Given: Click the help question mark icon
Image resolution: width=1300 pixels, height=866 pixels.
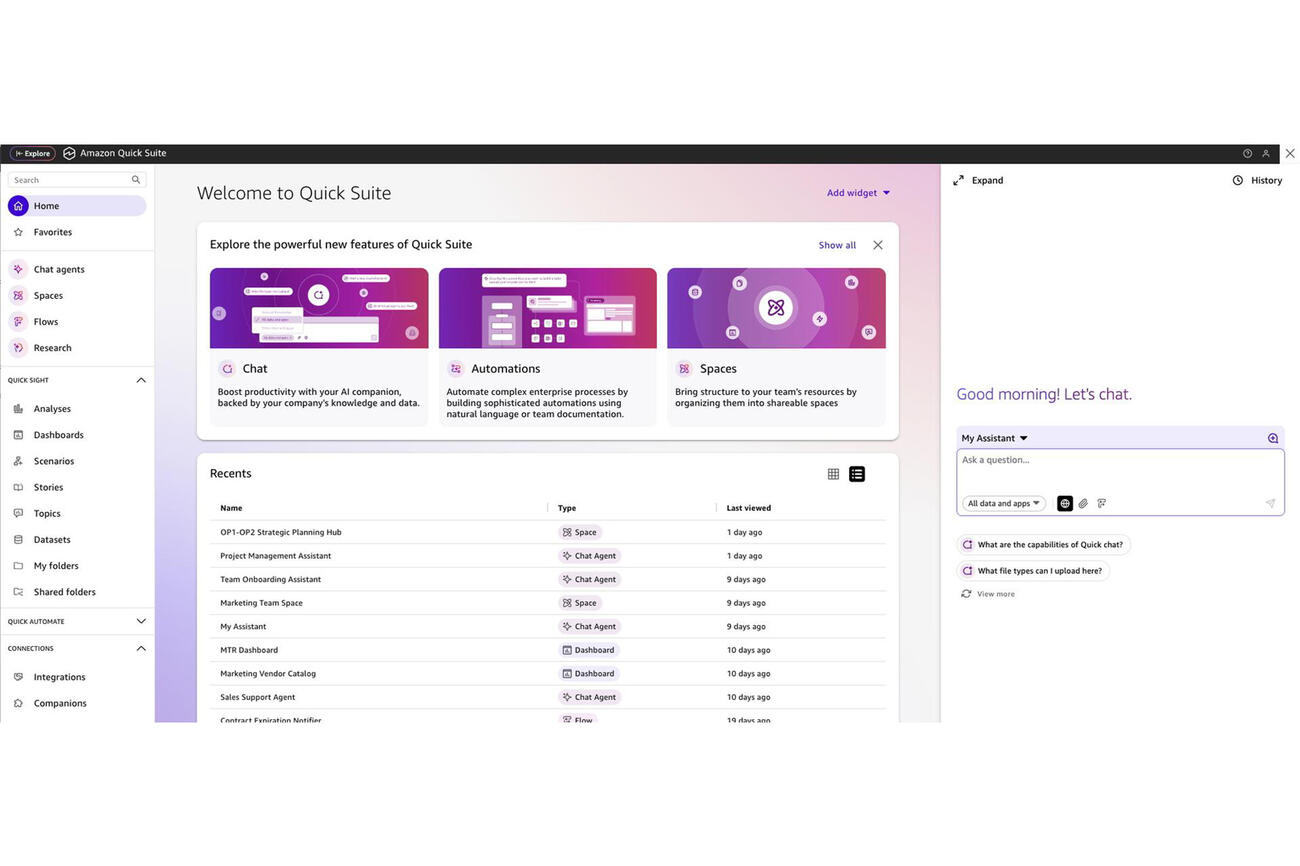Looking at the screenshot, I should pos(1247,154).
